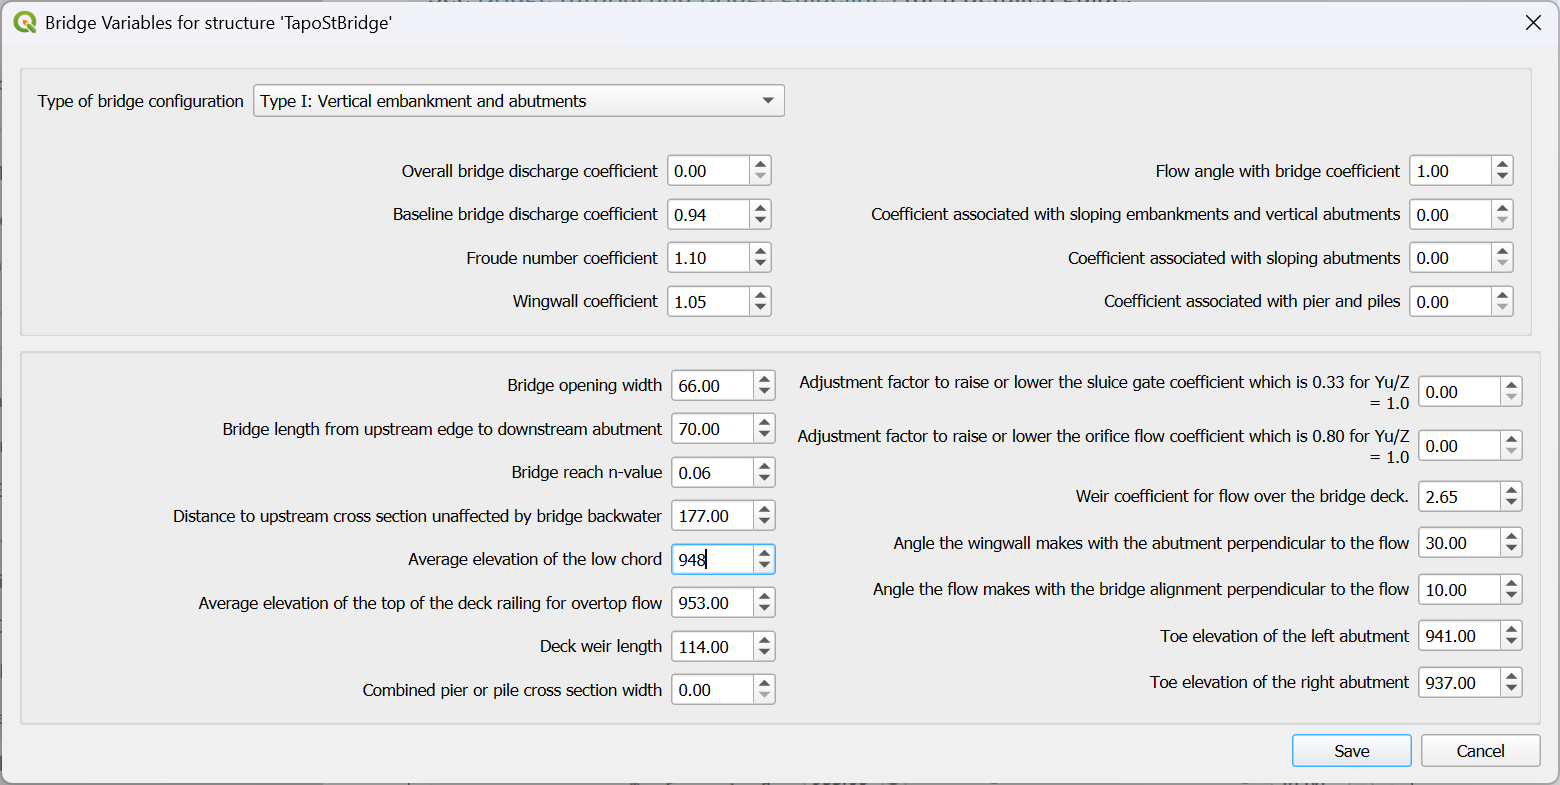1560x785 pixels.
Task: Increase distance to upstream cross section value
Action: (765, 510)
